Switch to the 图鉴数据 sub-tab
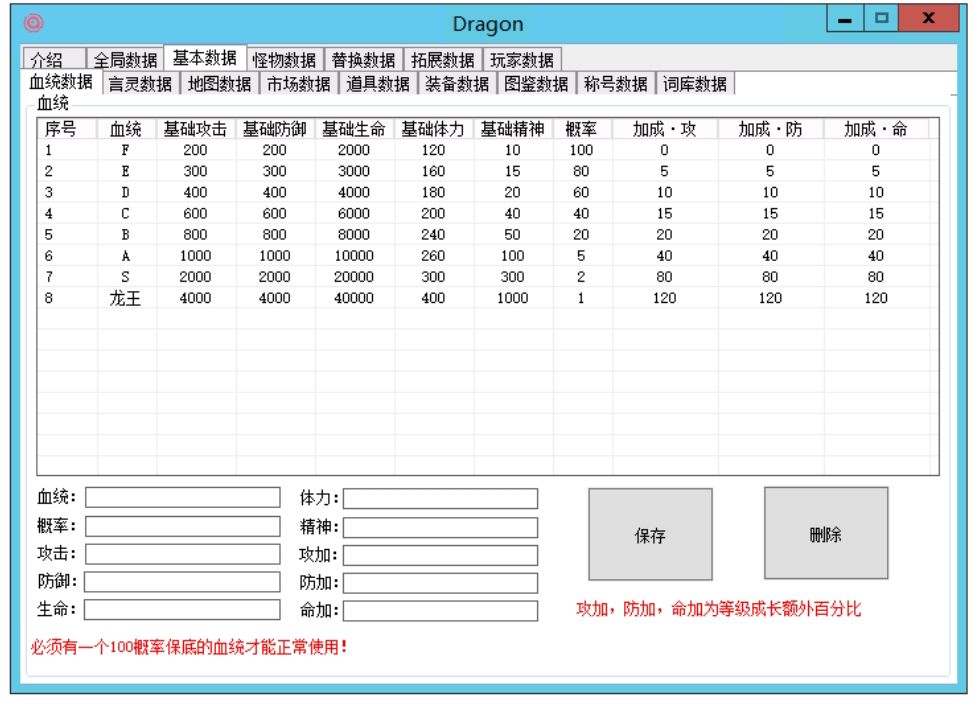979x705 pixels. point(536,84)
